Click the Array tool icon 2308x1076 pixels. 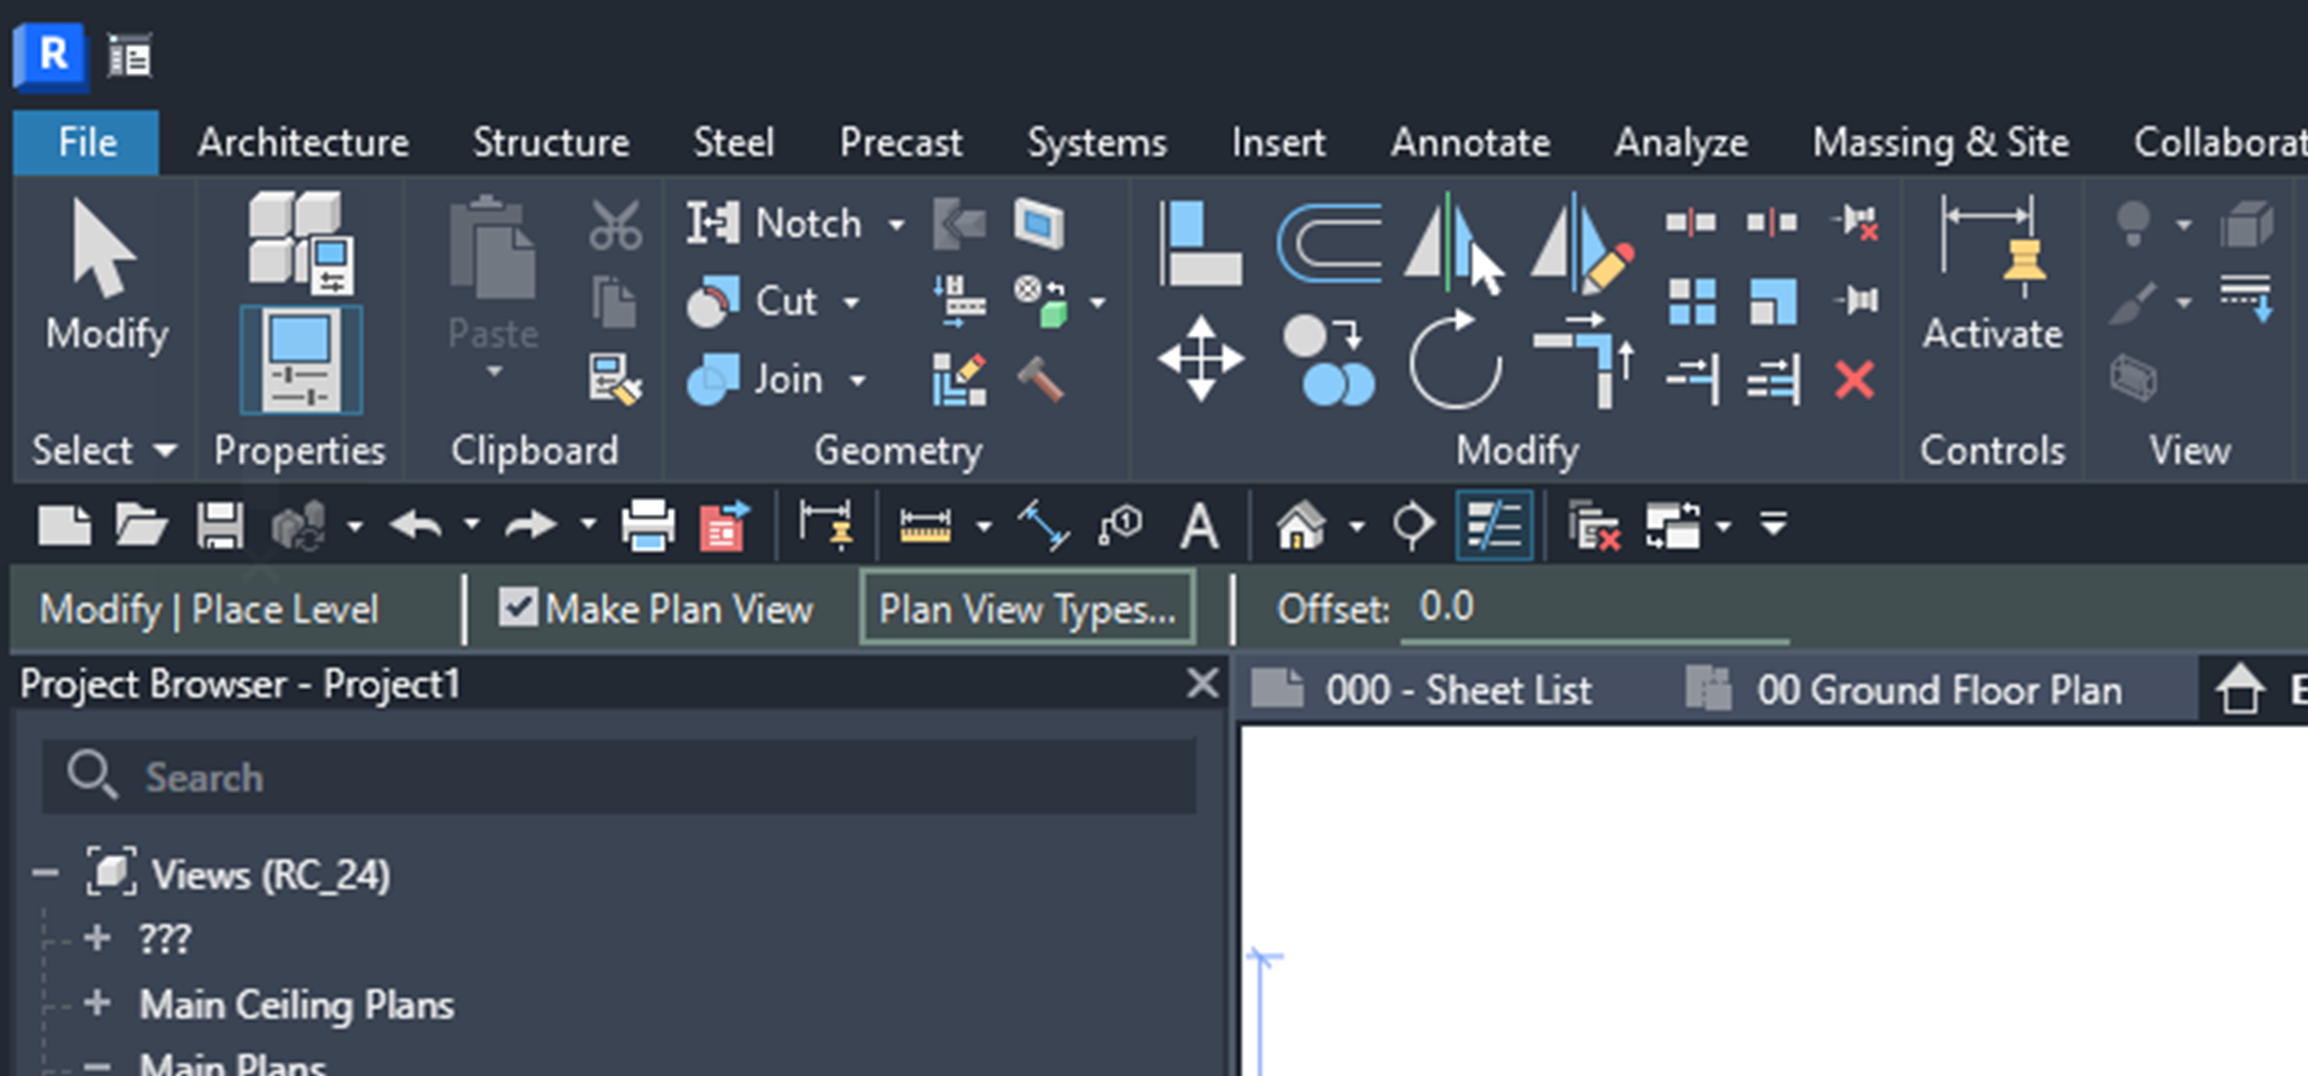click(1692, 301)
